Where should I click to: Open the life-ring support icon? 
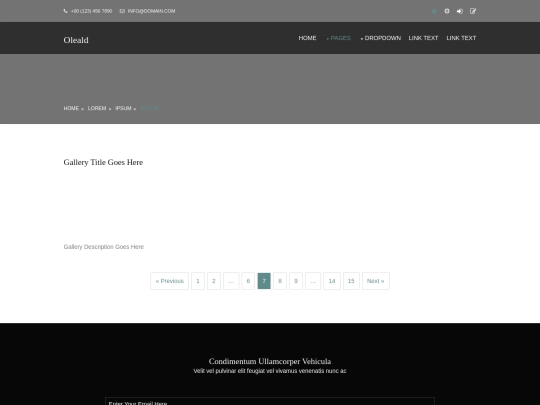point(447,11)
